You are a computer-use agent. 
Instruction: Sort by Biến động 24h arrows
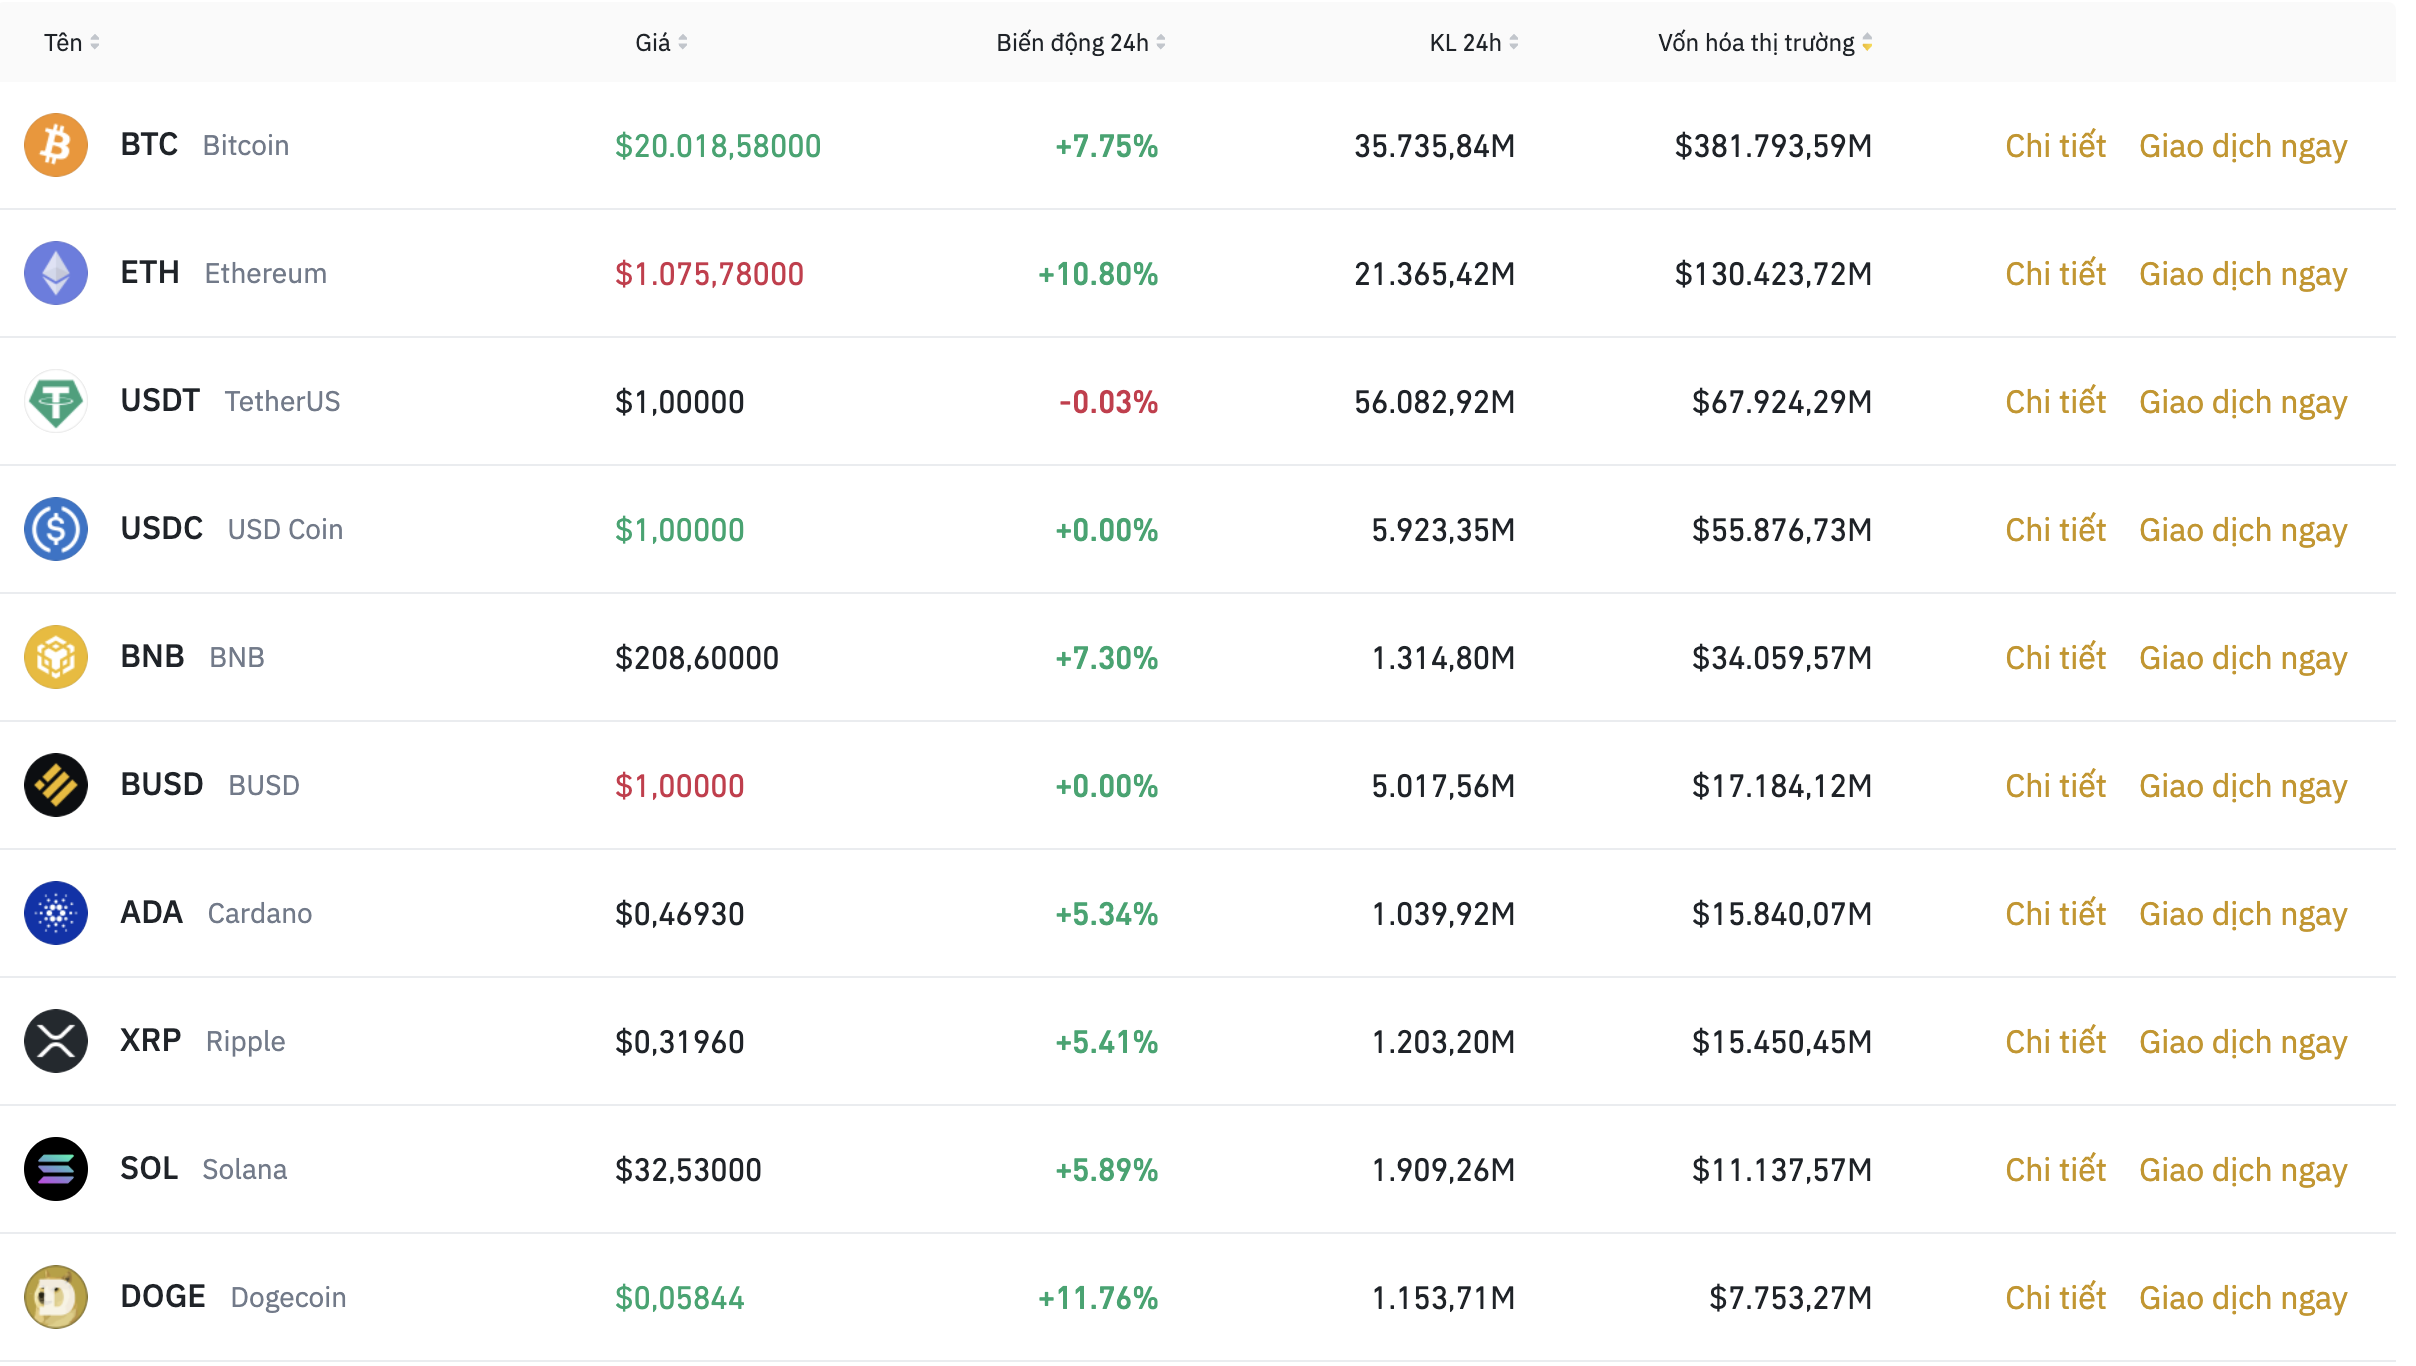[1161, 42]
